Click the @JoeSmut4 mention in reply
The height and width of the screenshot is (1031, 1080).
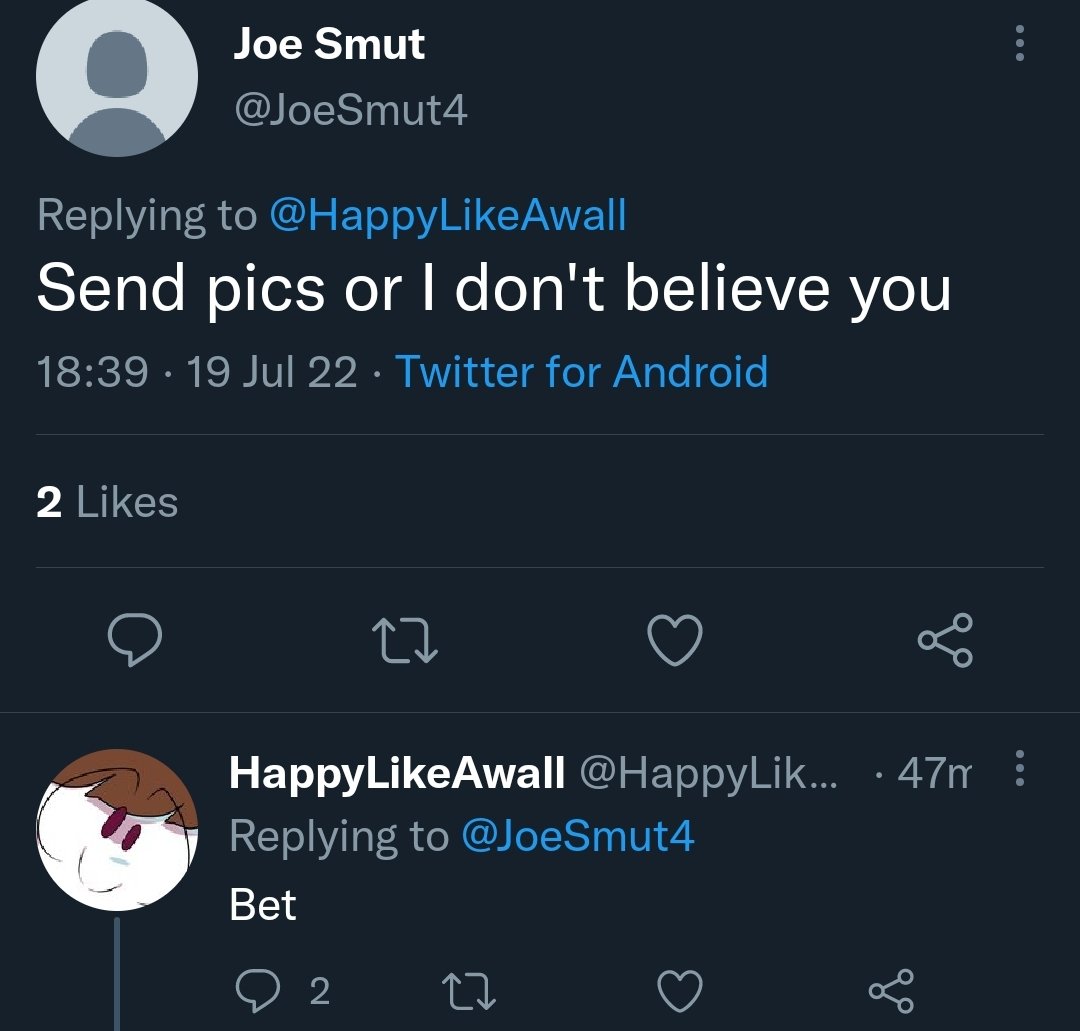[577, 836]
